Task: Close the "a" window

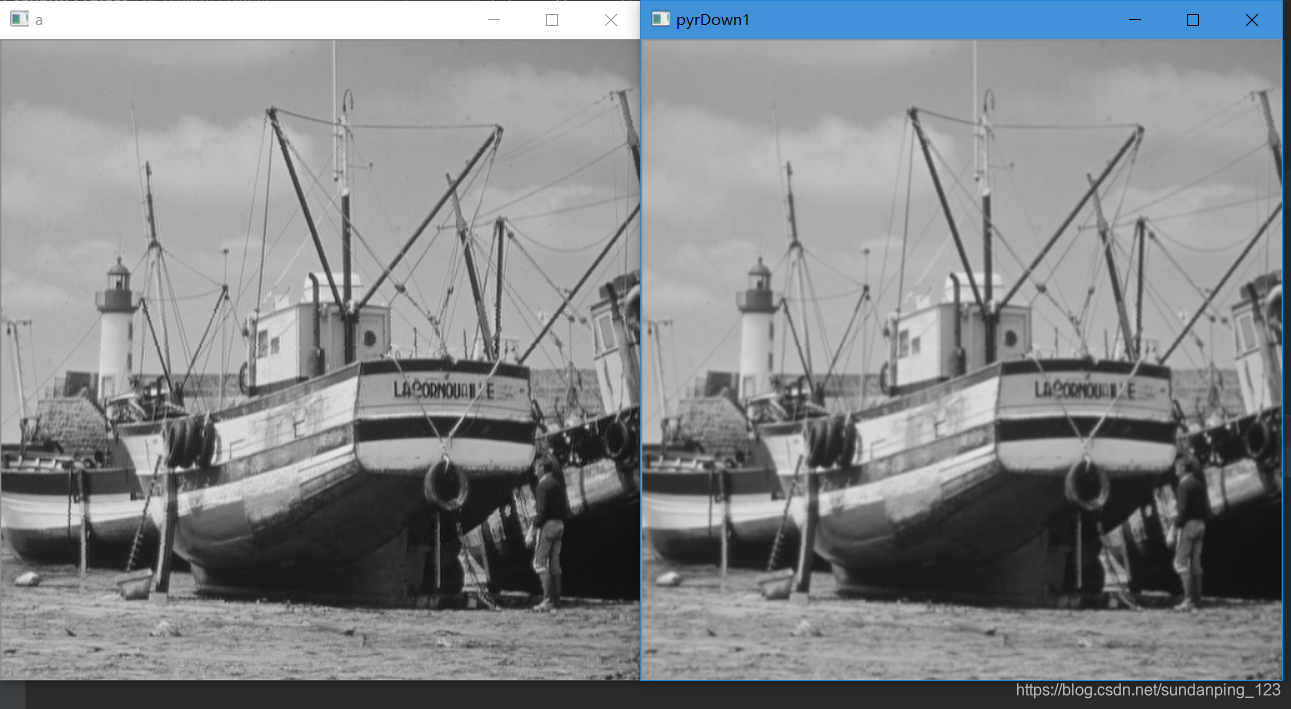Action: [x=611, y=20]
